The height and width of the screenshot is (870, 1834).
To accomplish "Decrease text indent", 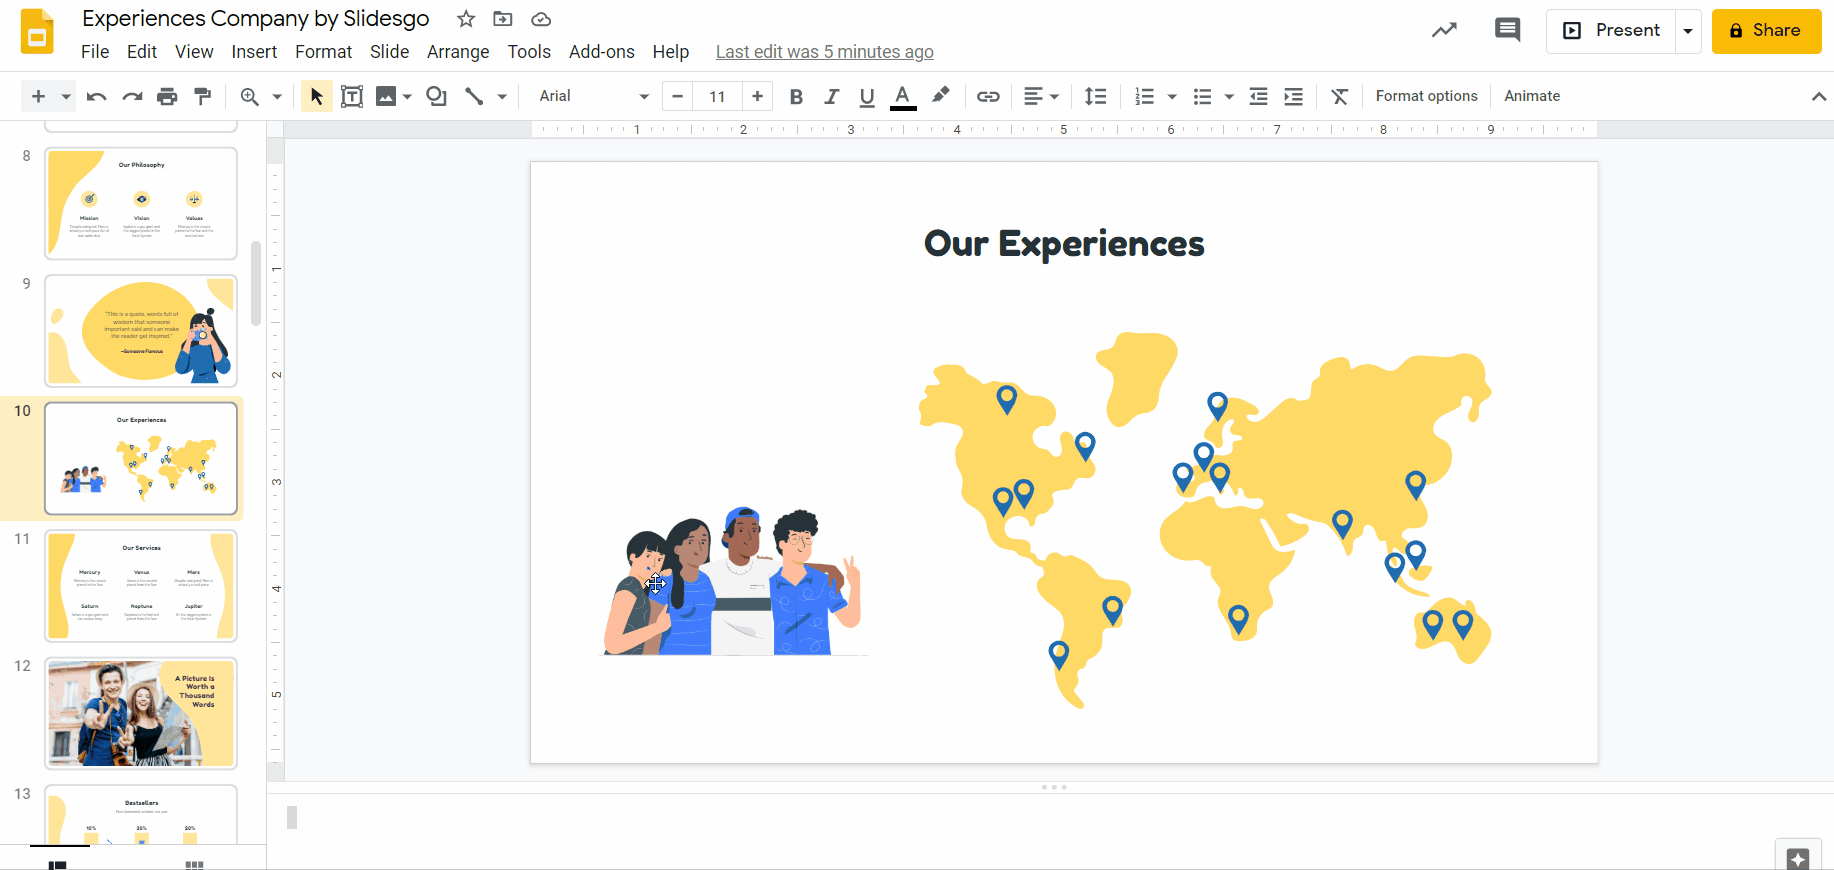I will point(1258,96).
